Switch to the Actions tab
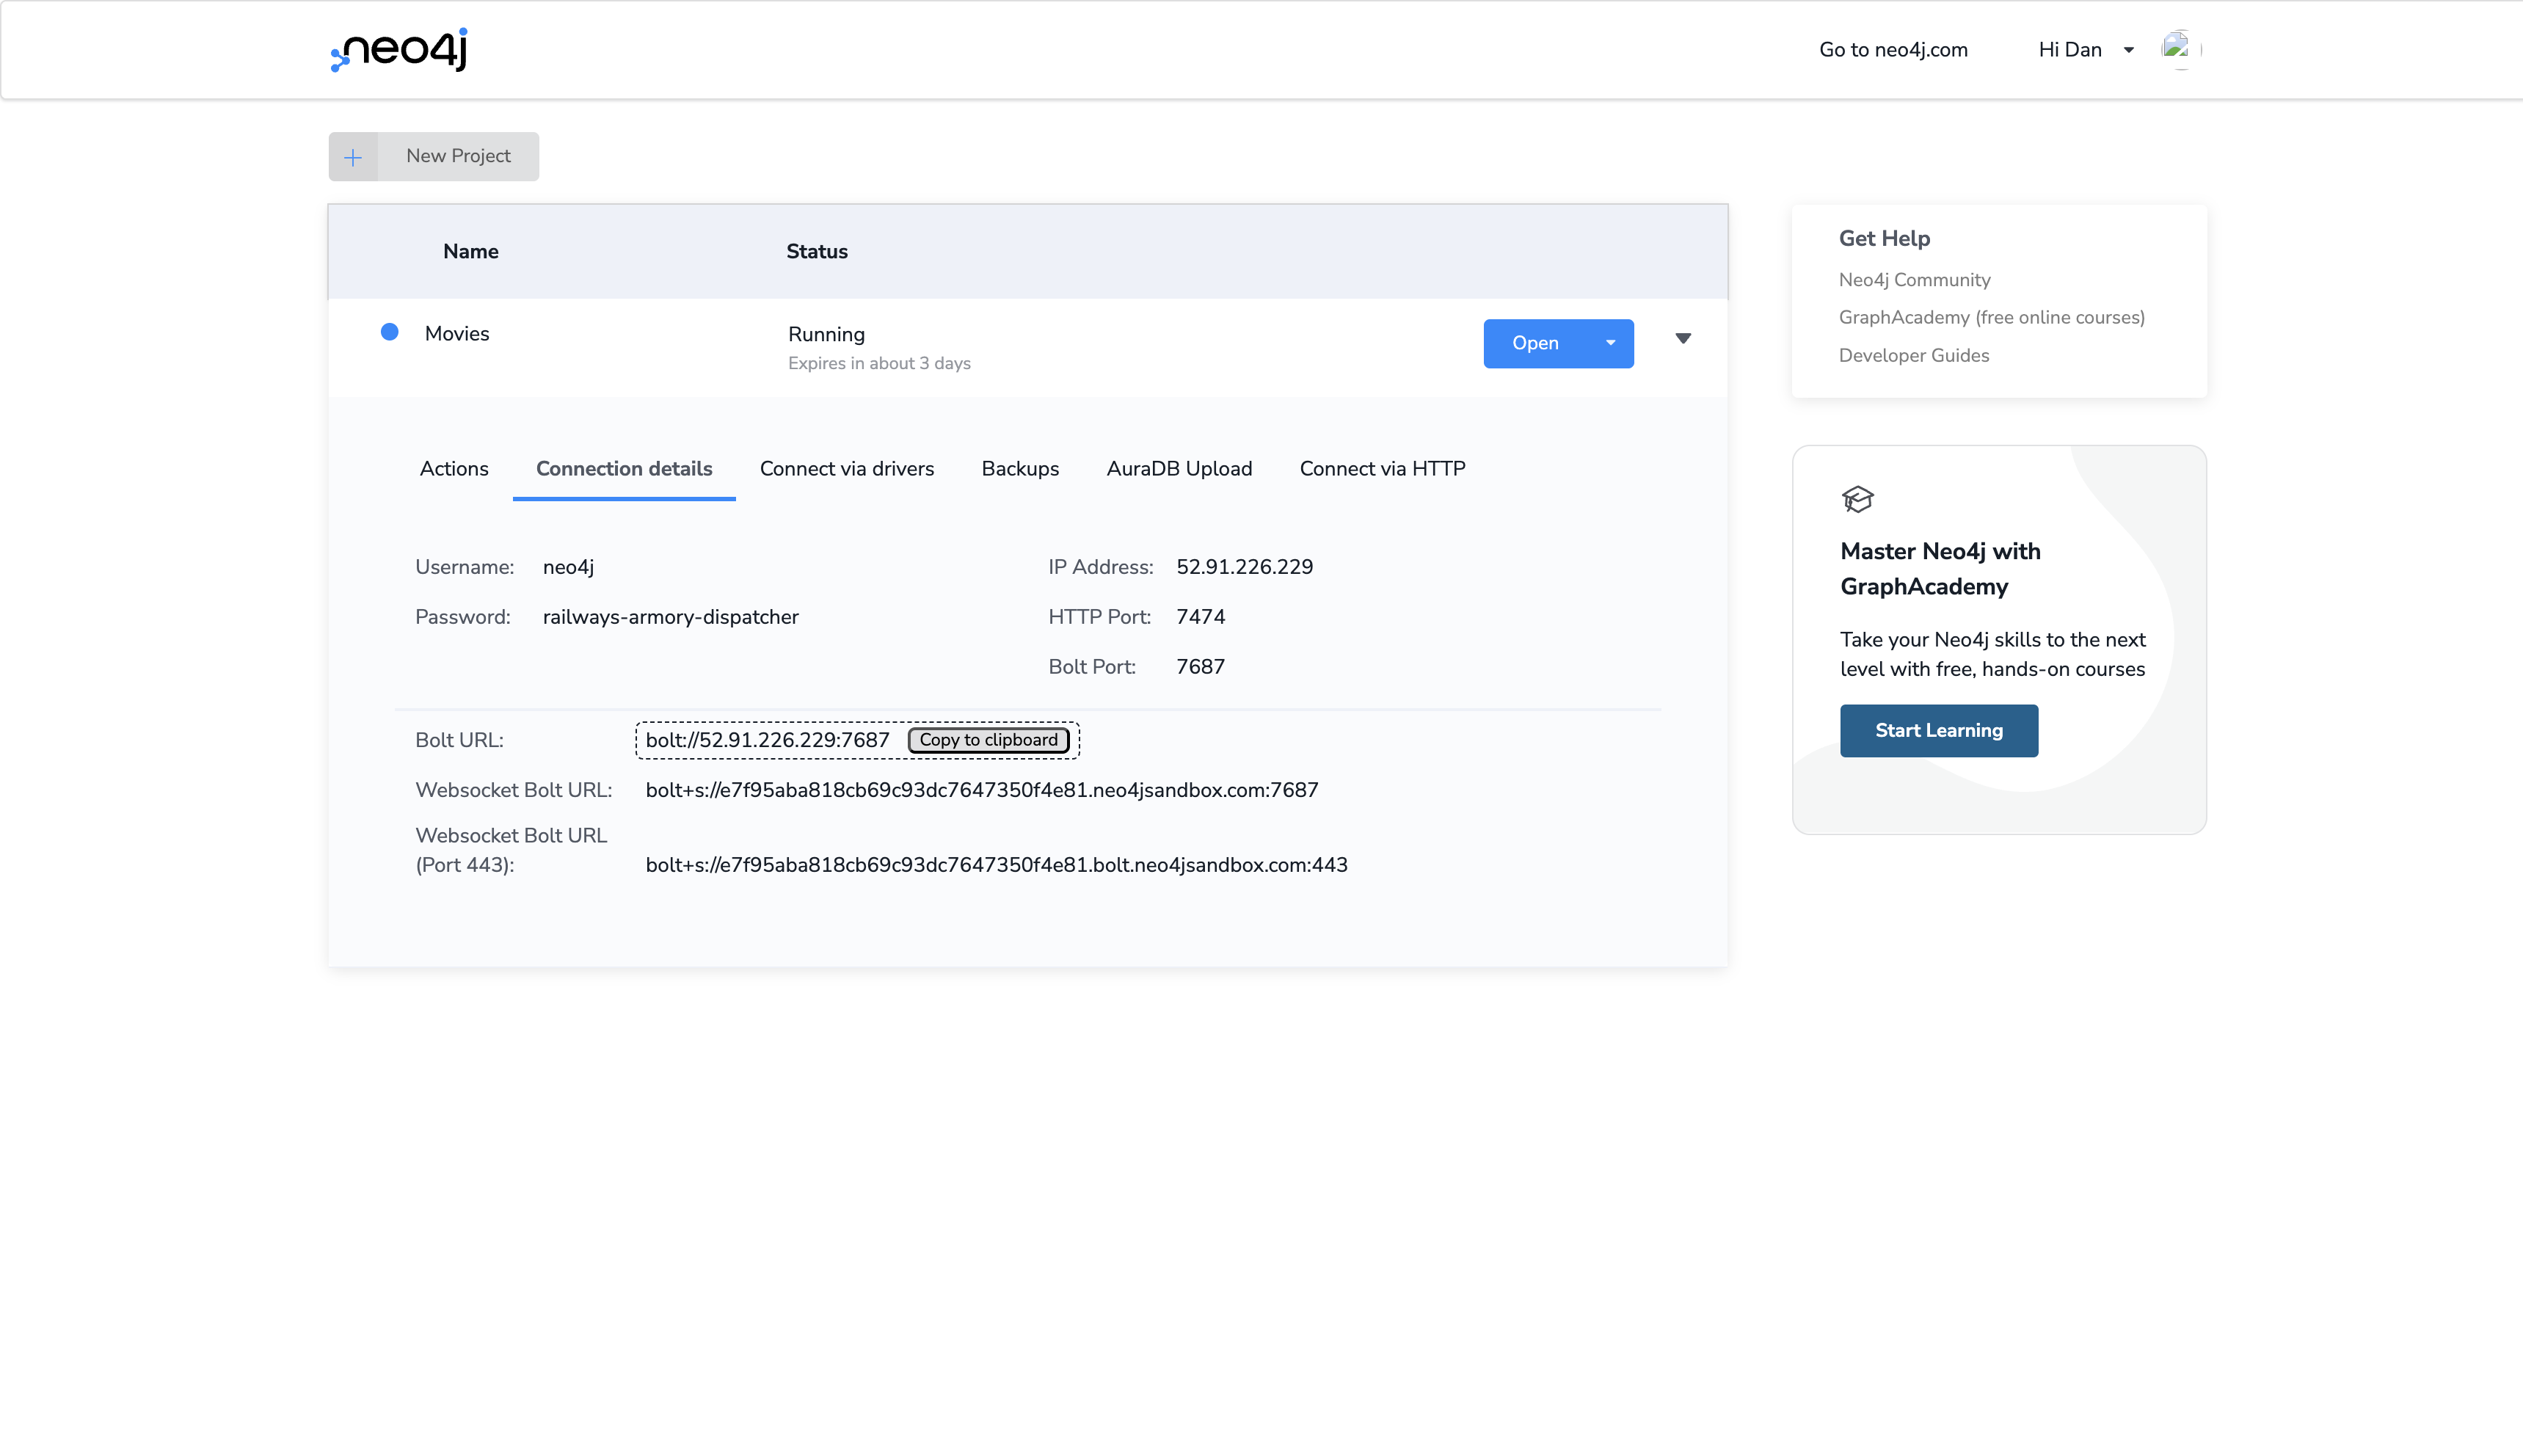Screen dimensions: 2523x1456 (454, 468)
